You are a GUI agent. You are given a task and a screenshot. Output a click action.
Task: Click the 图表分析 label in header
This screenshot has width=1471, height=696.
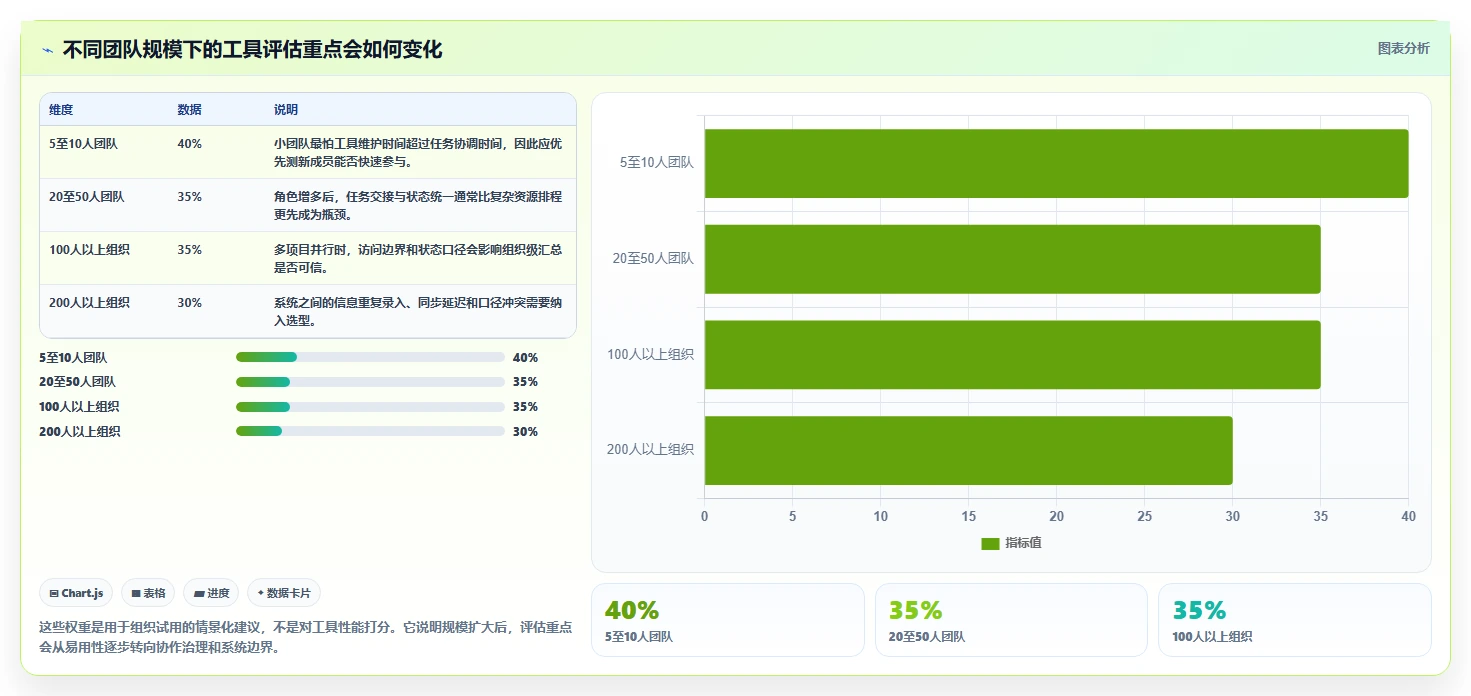pyautogui.click(x=1403, y=48)
